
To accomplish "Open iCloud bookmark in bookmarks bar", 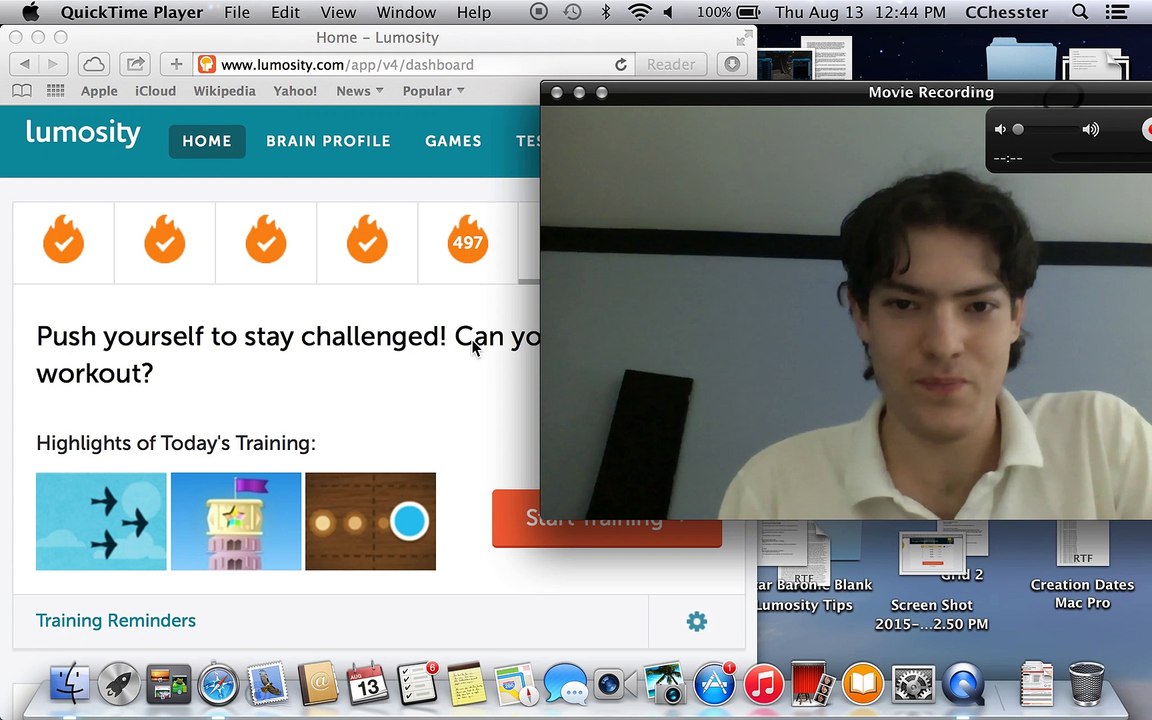I will pyautogui.click(x=155, y=91).
